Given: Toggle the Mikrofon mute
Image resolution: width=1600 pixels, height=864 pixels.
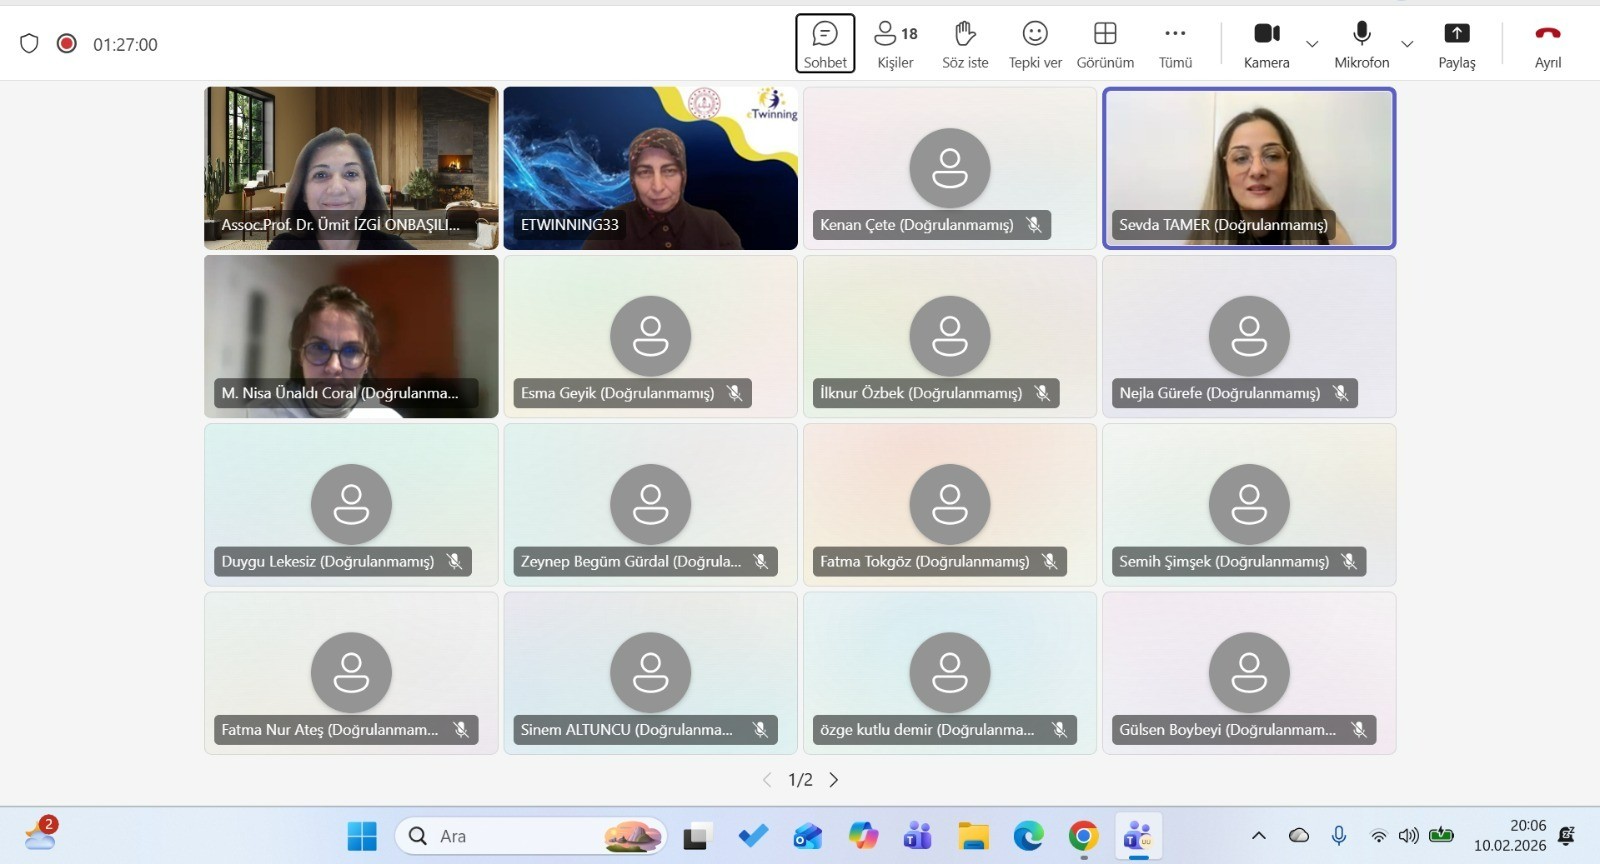Looking at the screenshot, I should point(1361,44).
